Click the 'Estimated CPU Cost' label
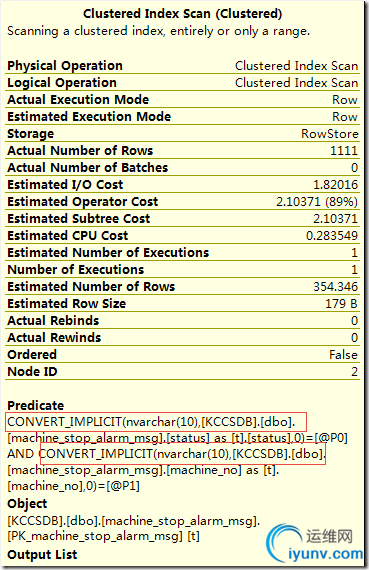 pyautogui.click(x=68, y=235)
